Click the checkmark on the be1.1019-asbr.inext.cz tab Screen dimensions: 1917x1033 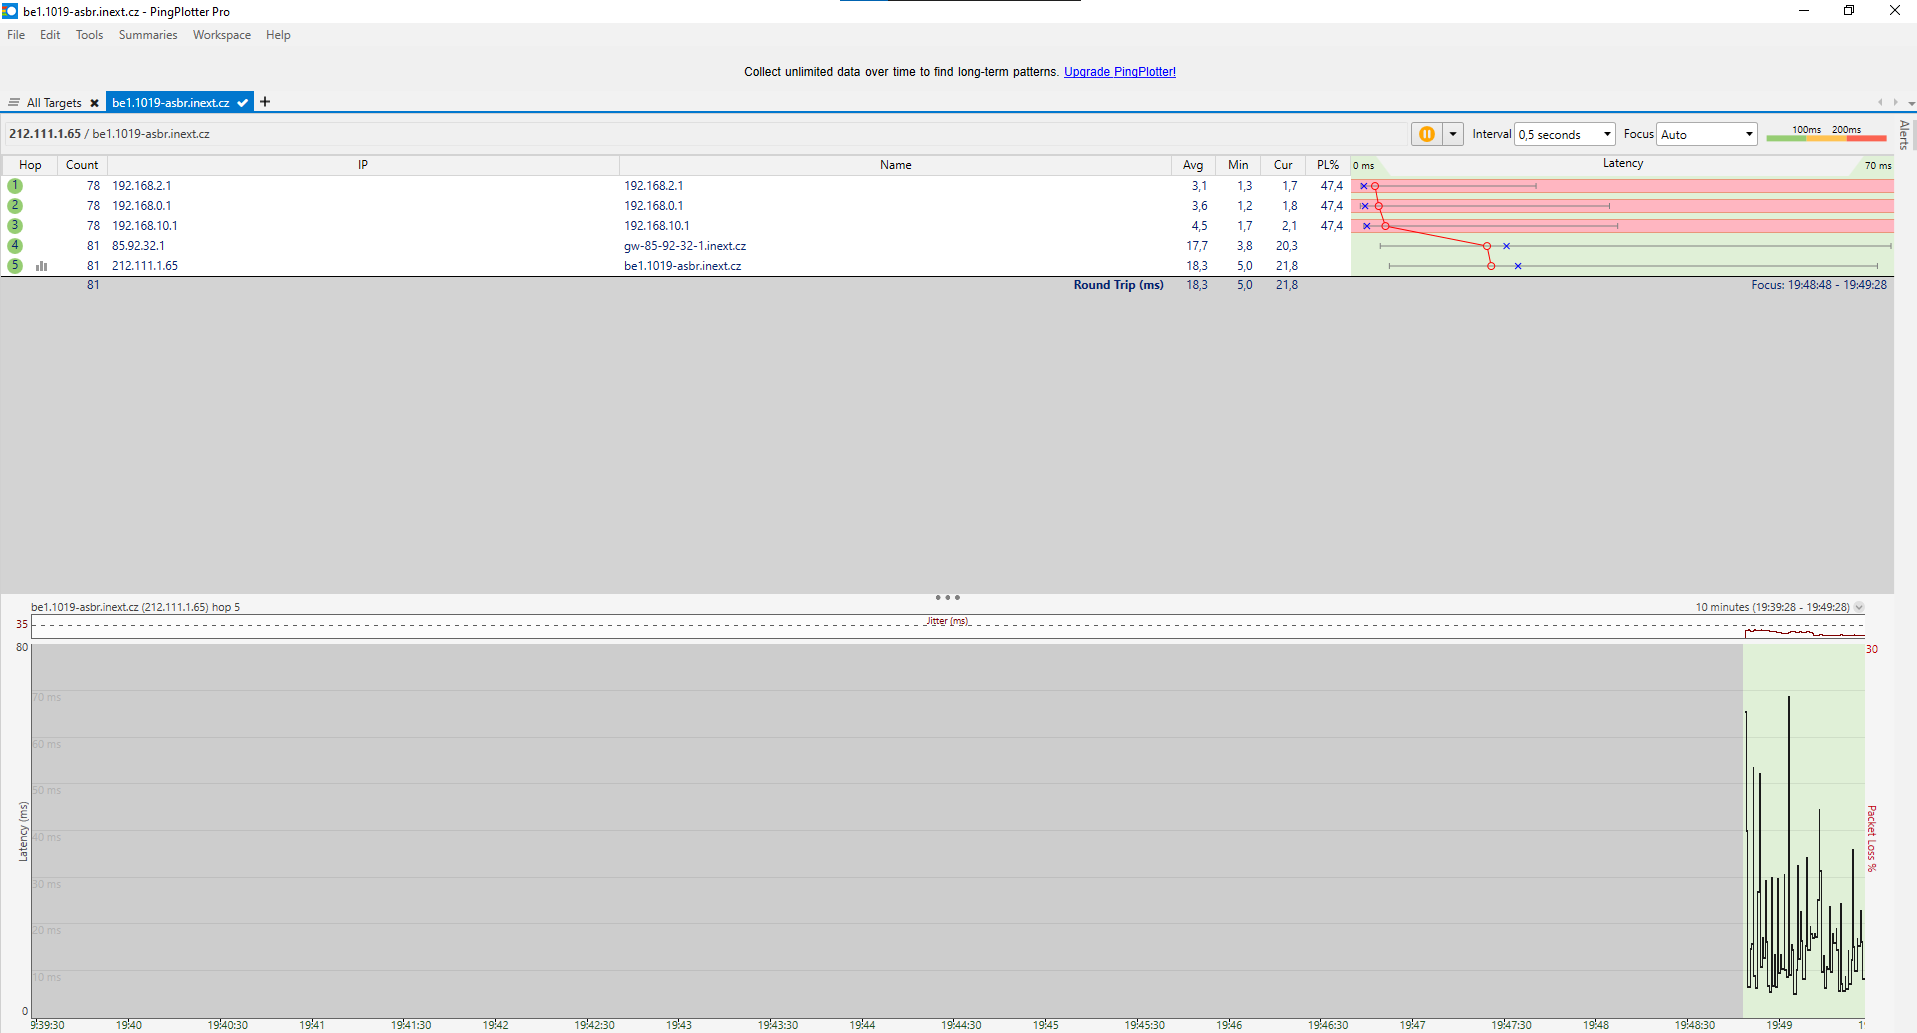click(243, 103)
